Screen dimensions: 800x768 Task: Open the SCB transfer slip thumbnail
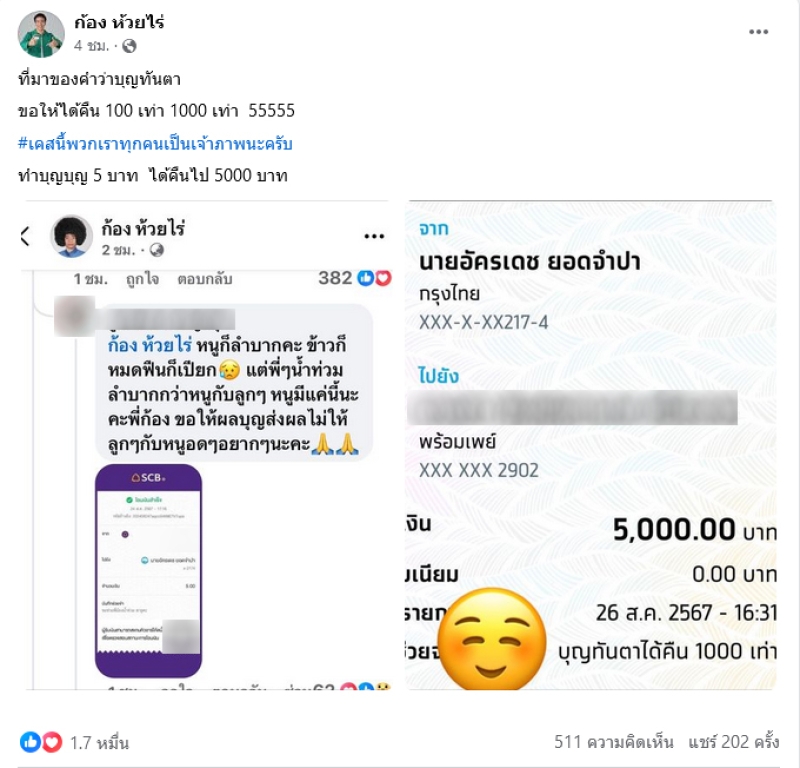click(x=148, y=571)
